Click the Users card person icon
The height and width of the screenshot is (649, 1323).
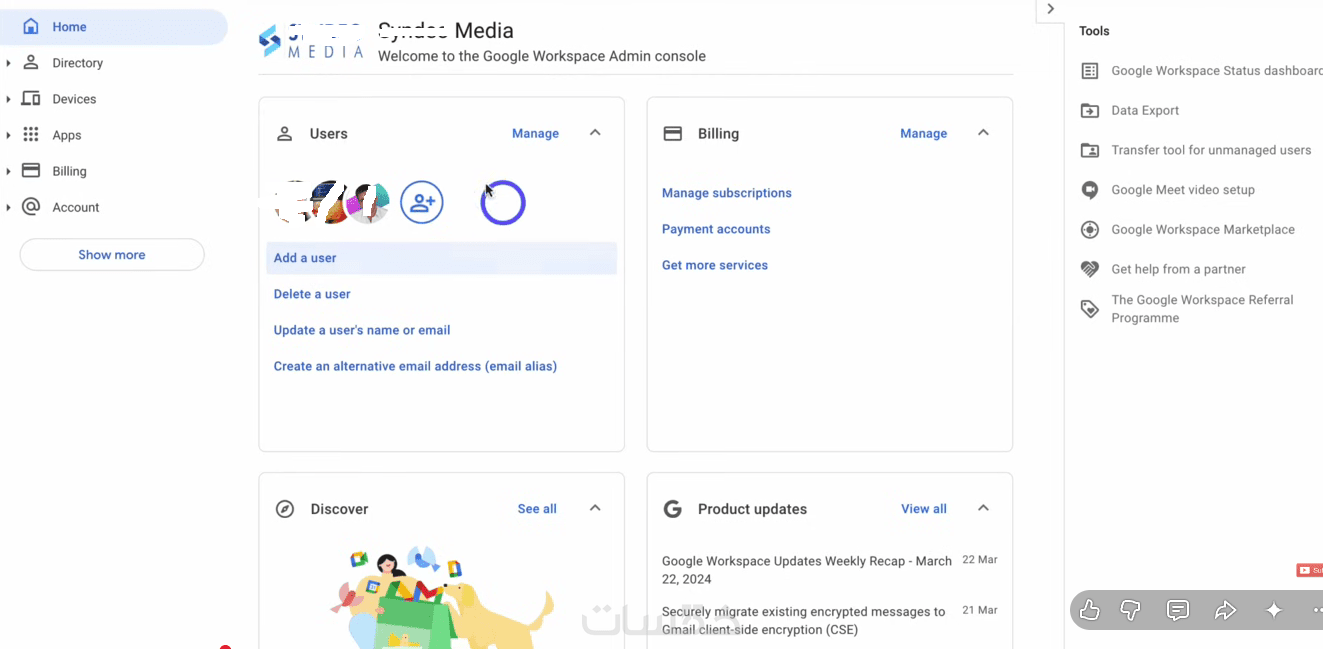[x=285, y=133]
